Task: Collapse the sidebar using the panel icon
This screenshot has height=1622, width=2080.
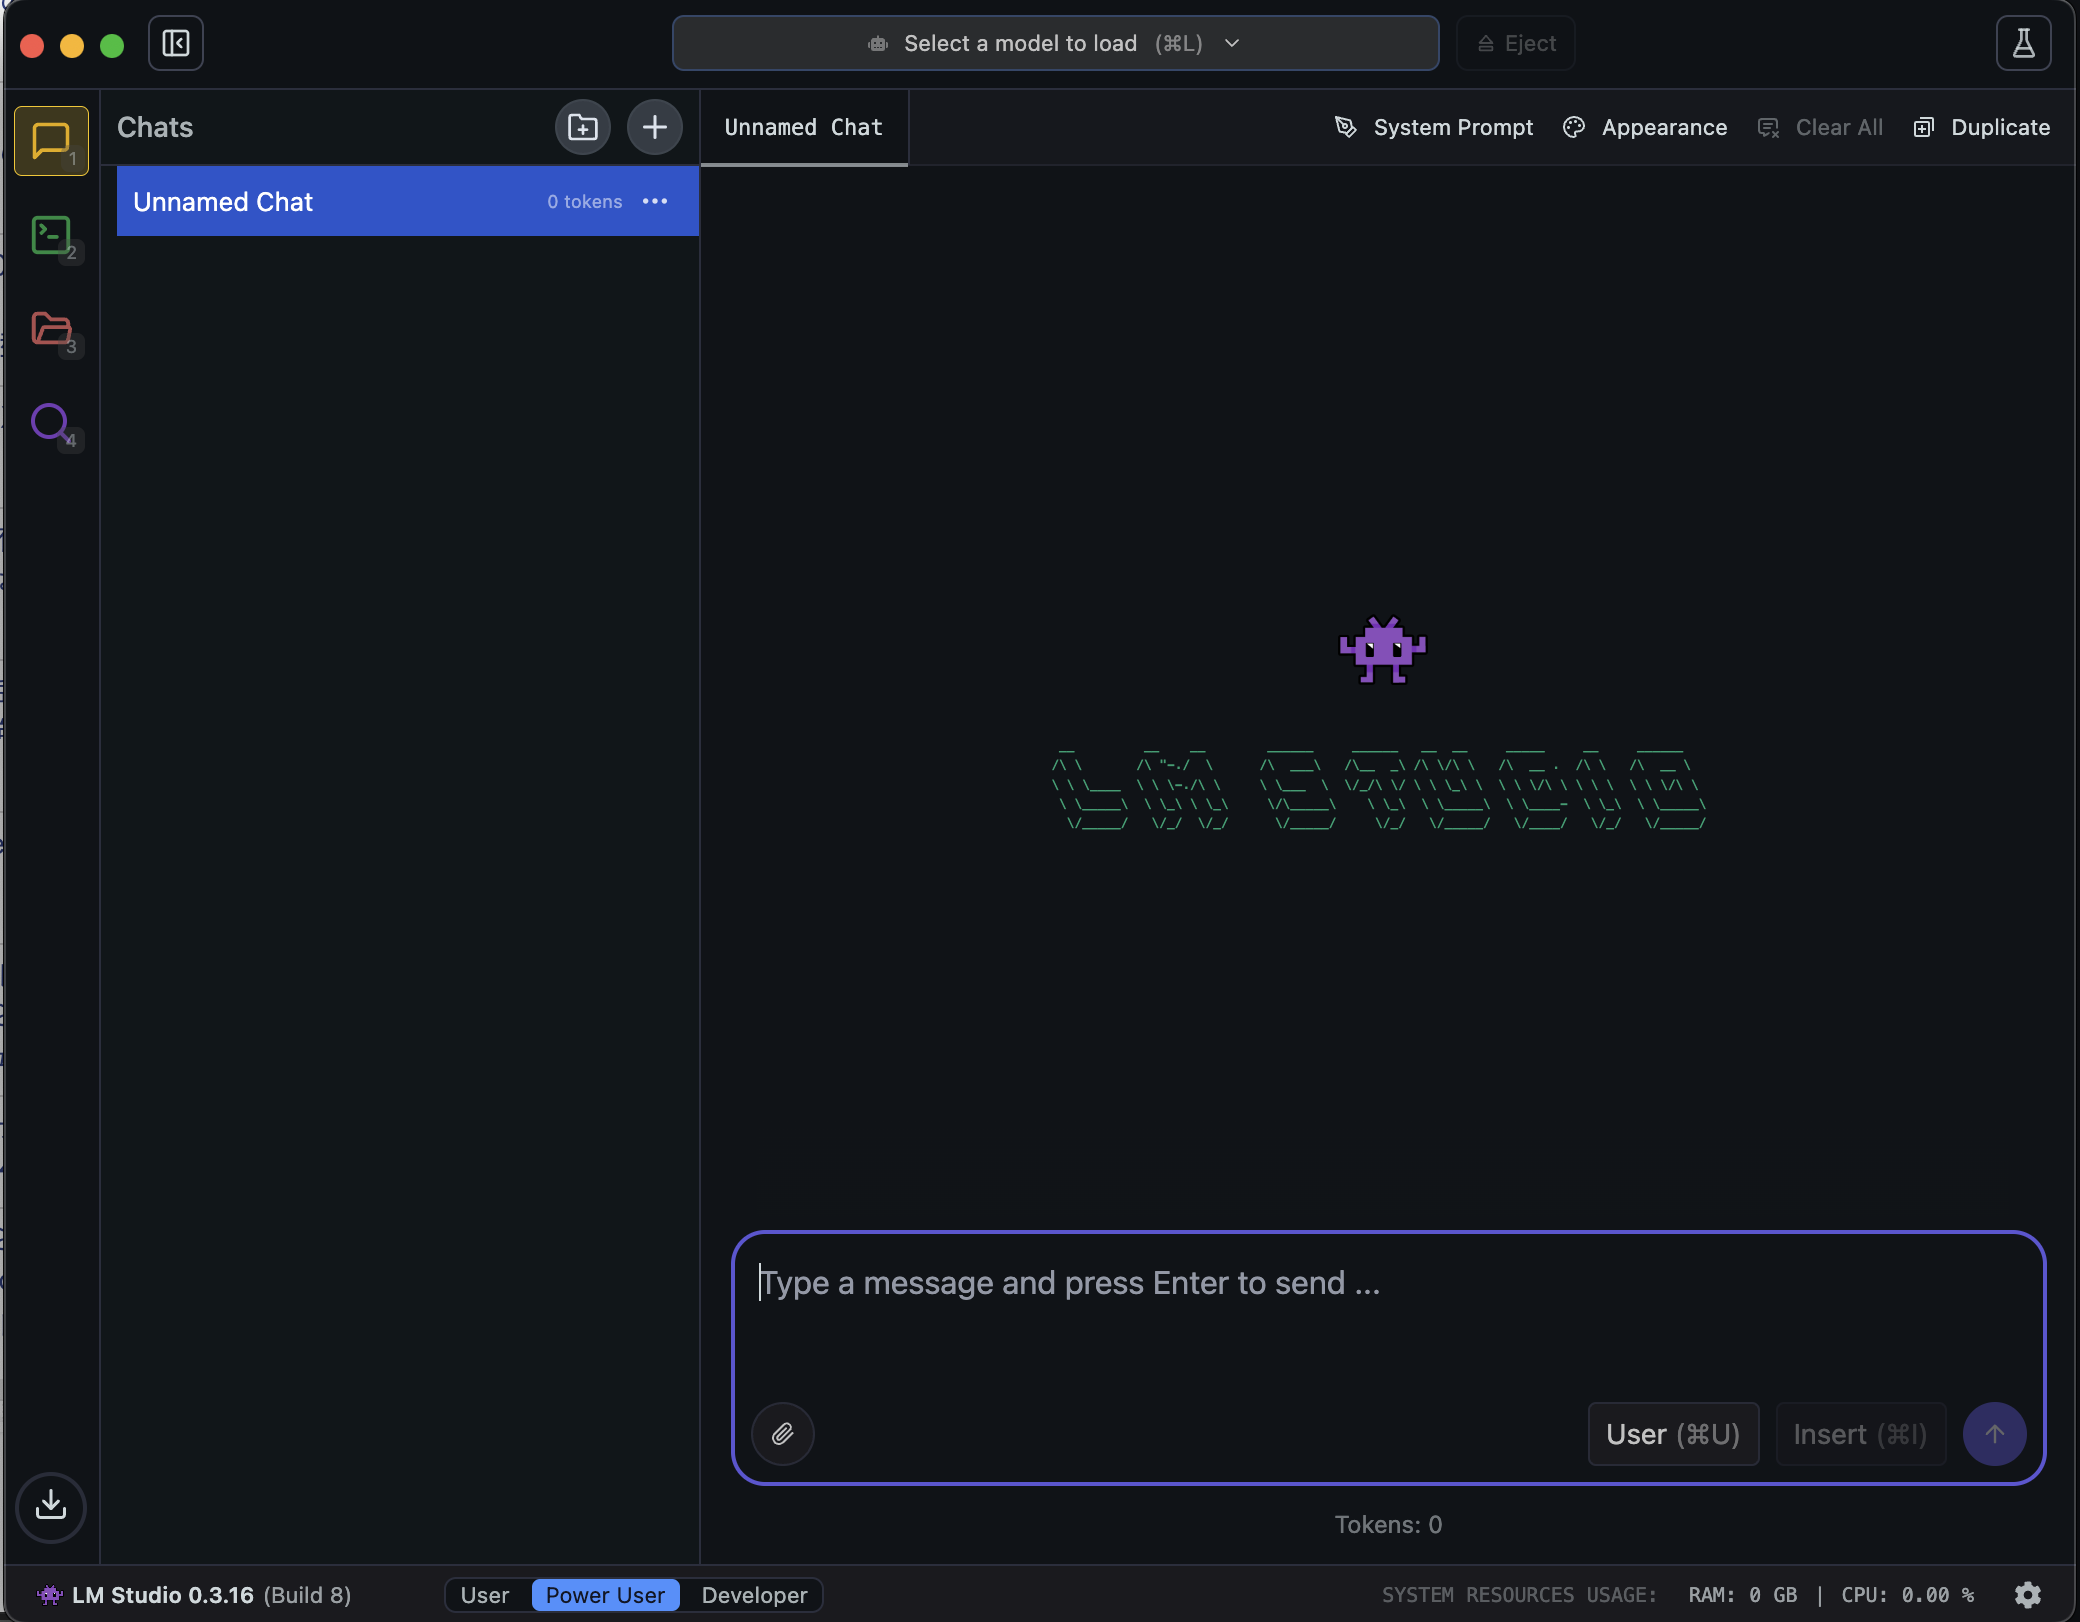Action: (x=176, y=43)
